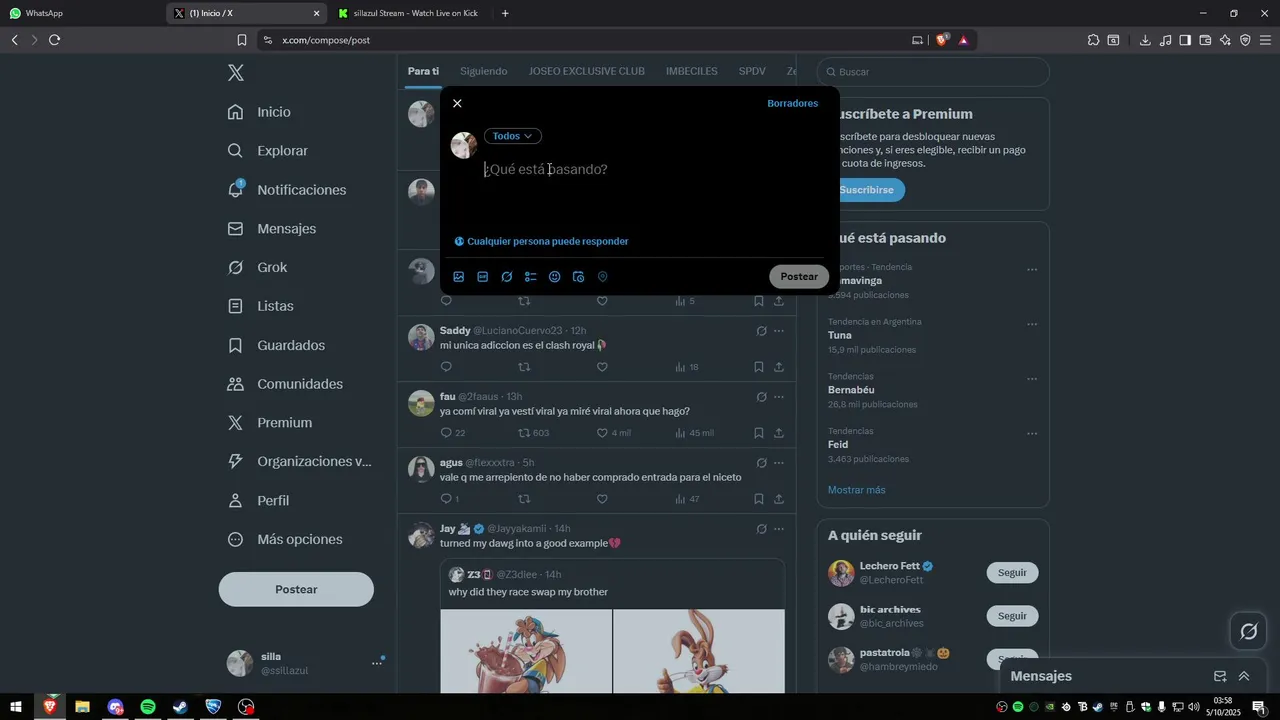The image size is (1280, 720).
Task: Click the Postear button in composer dialog
Action: [x=799, y=277]
